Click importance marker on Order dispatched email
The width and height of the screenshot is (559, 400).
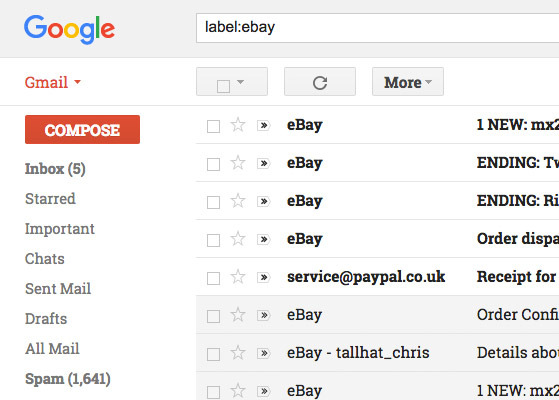pyautogui.click(x=263, y=239)
